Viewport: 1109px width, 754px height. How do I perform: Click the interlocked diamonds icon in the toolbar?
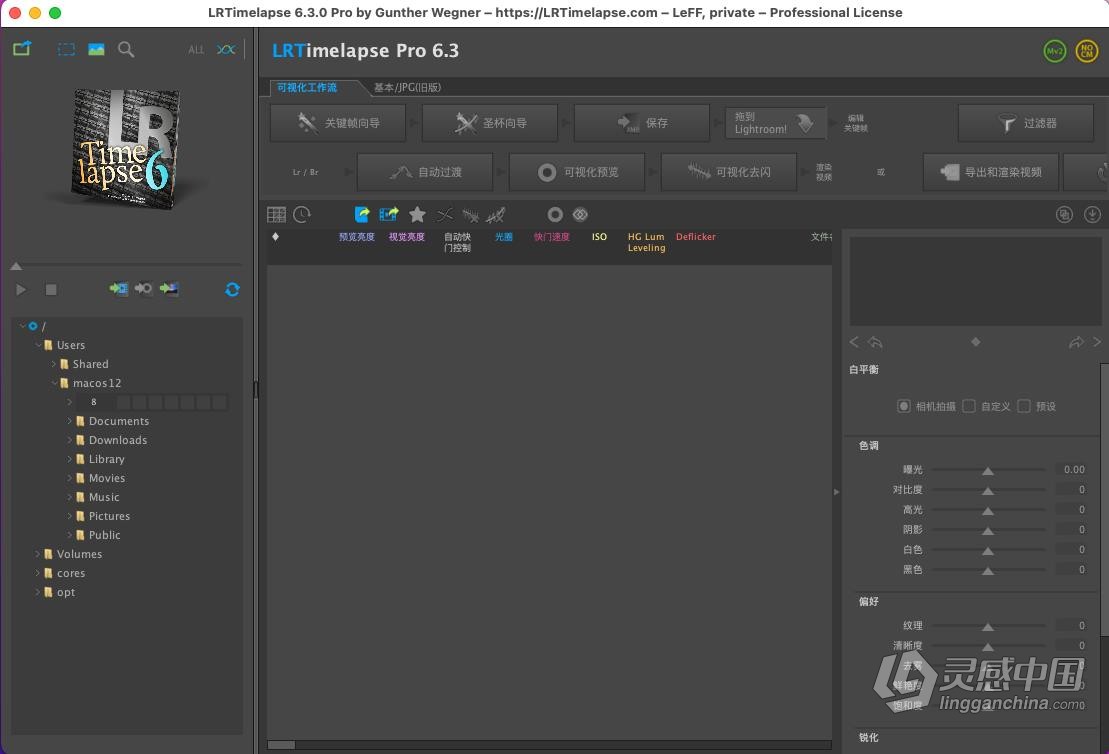[x=581, y=214]
